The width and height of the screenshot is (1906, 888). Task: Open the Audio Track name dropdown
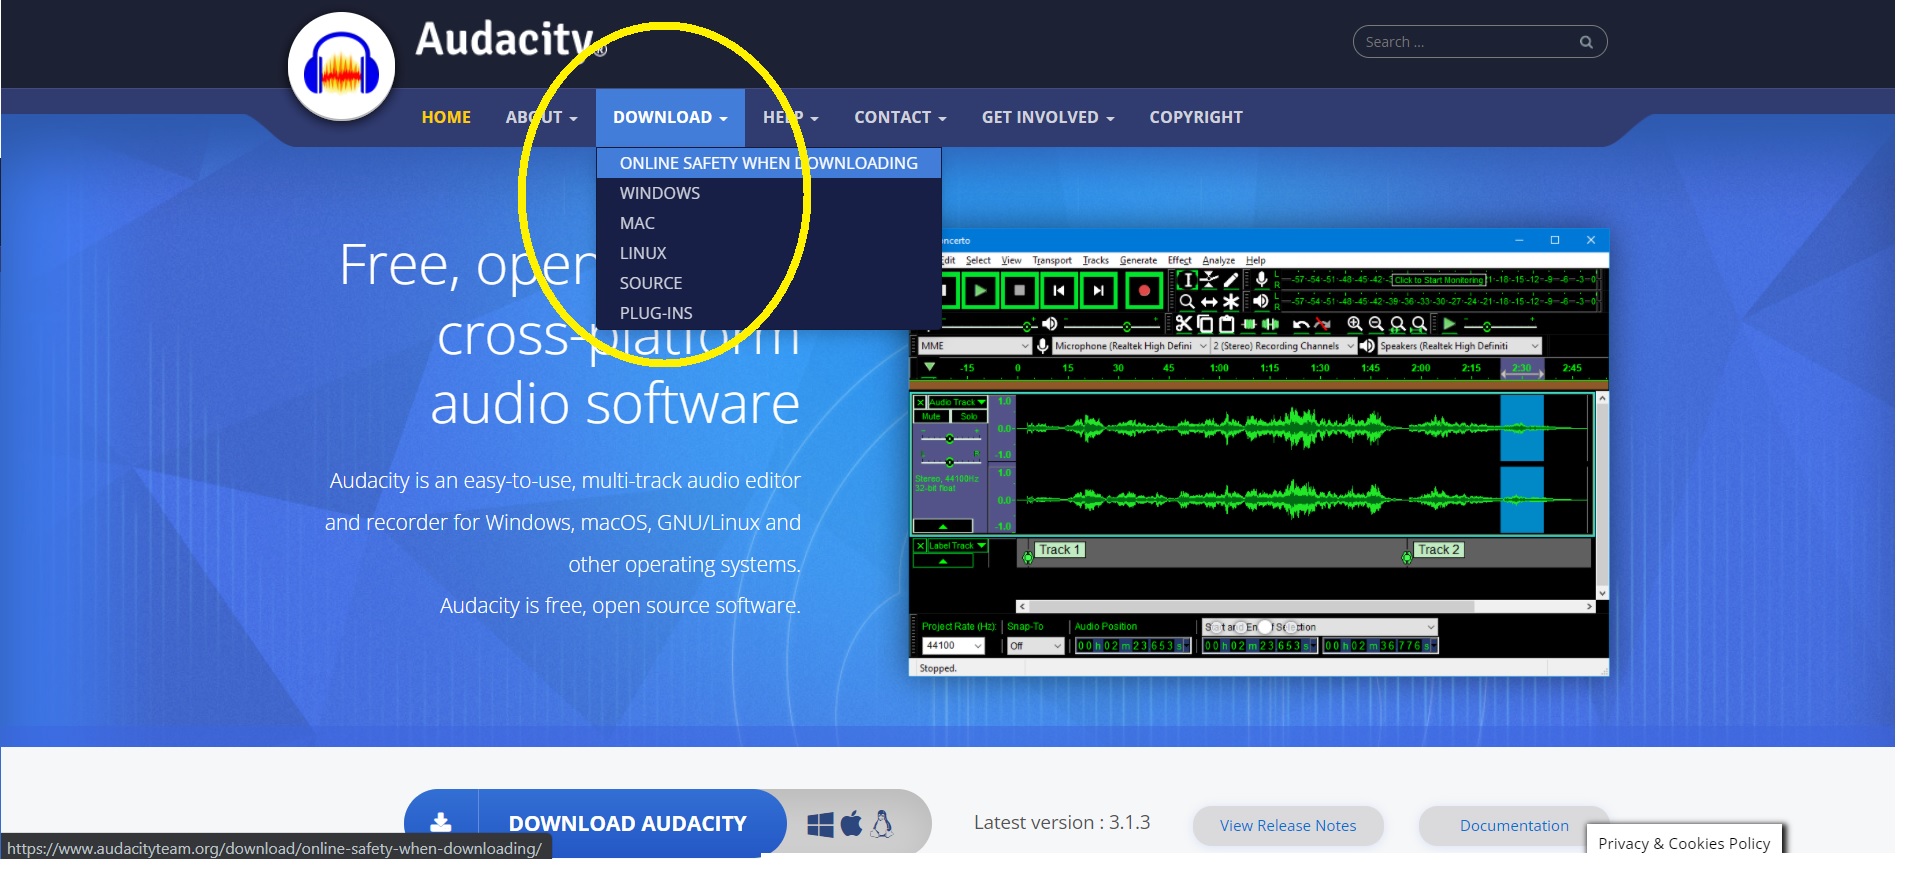[958, 402]
